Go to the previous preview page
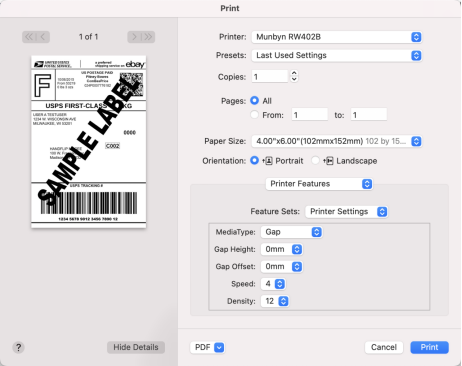 43,37
